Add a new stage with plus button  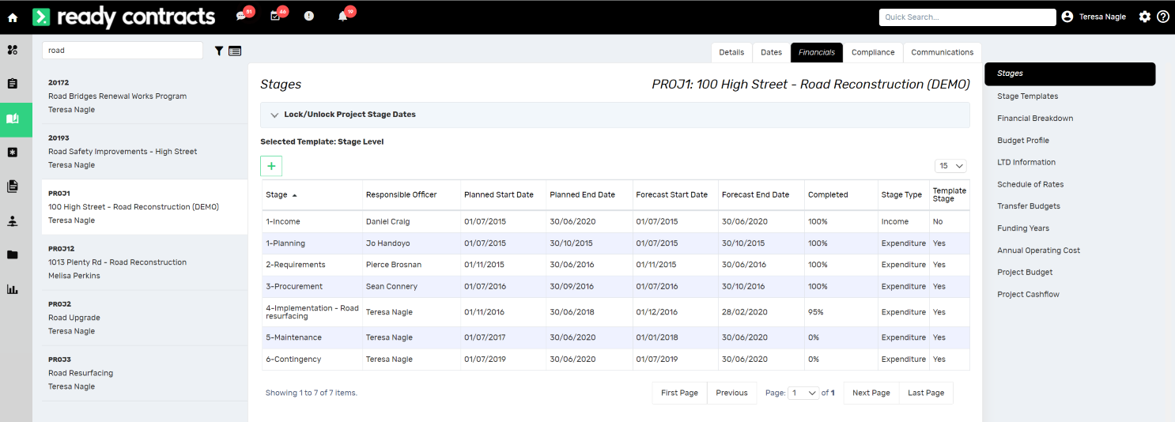coord(271,166)
